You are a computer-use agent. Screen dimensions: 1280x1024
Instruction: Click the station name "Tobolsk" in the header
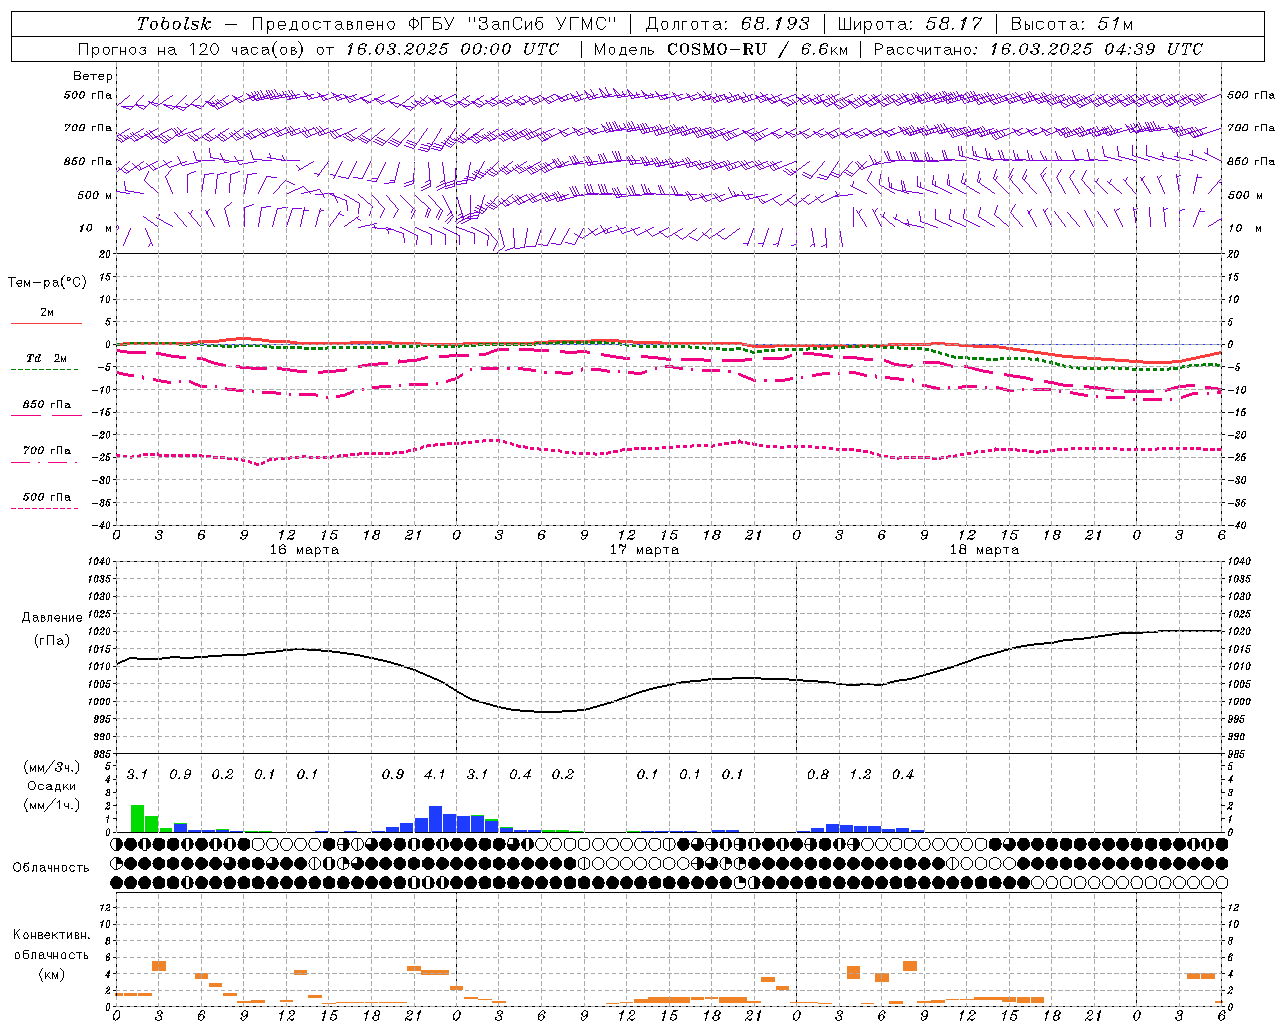coord(174,24)
